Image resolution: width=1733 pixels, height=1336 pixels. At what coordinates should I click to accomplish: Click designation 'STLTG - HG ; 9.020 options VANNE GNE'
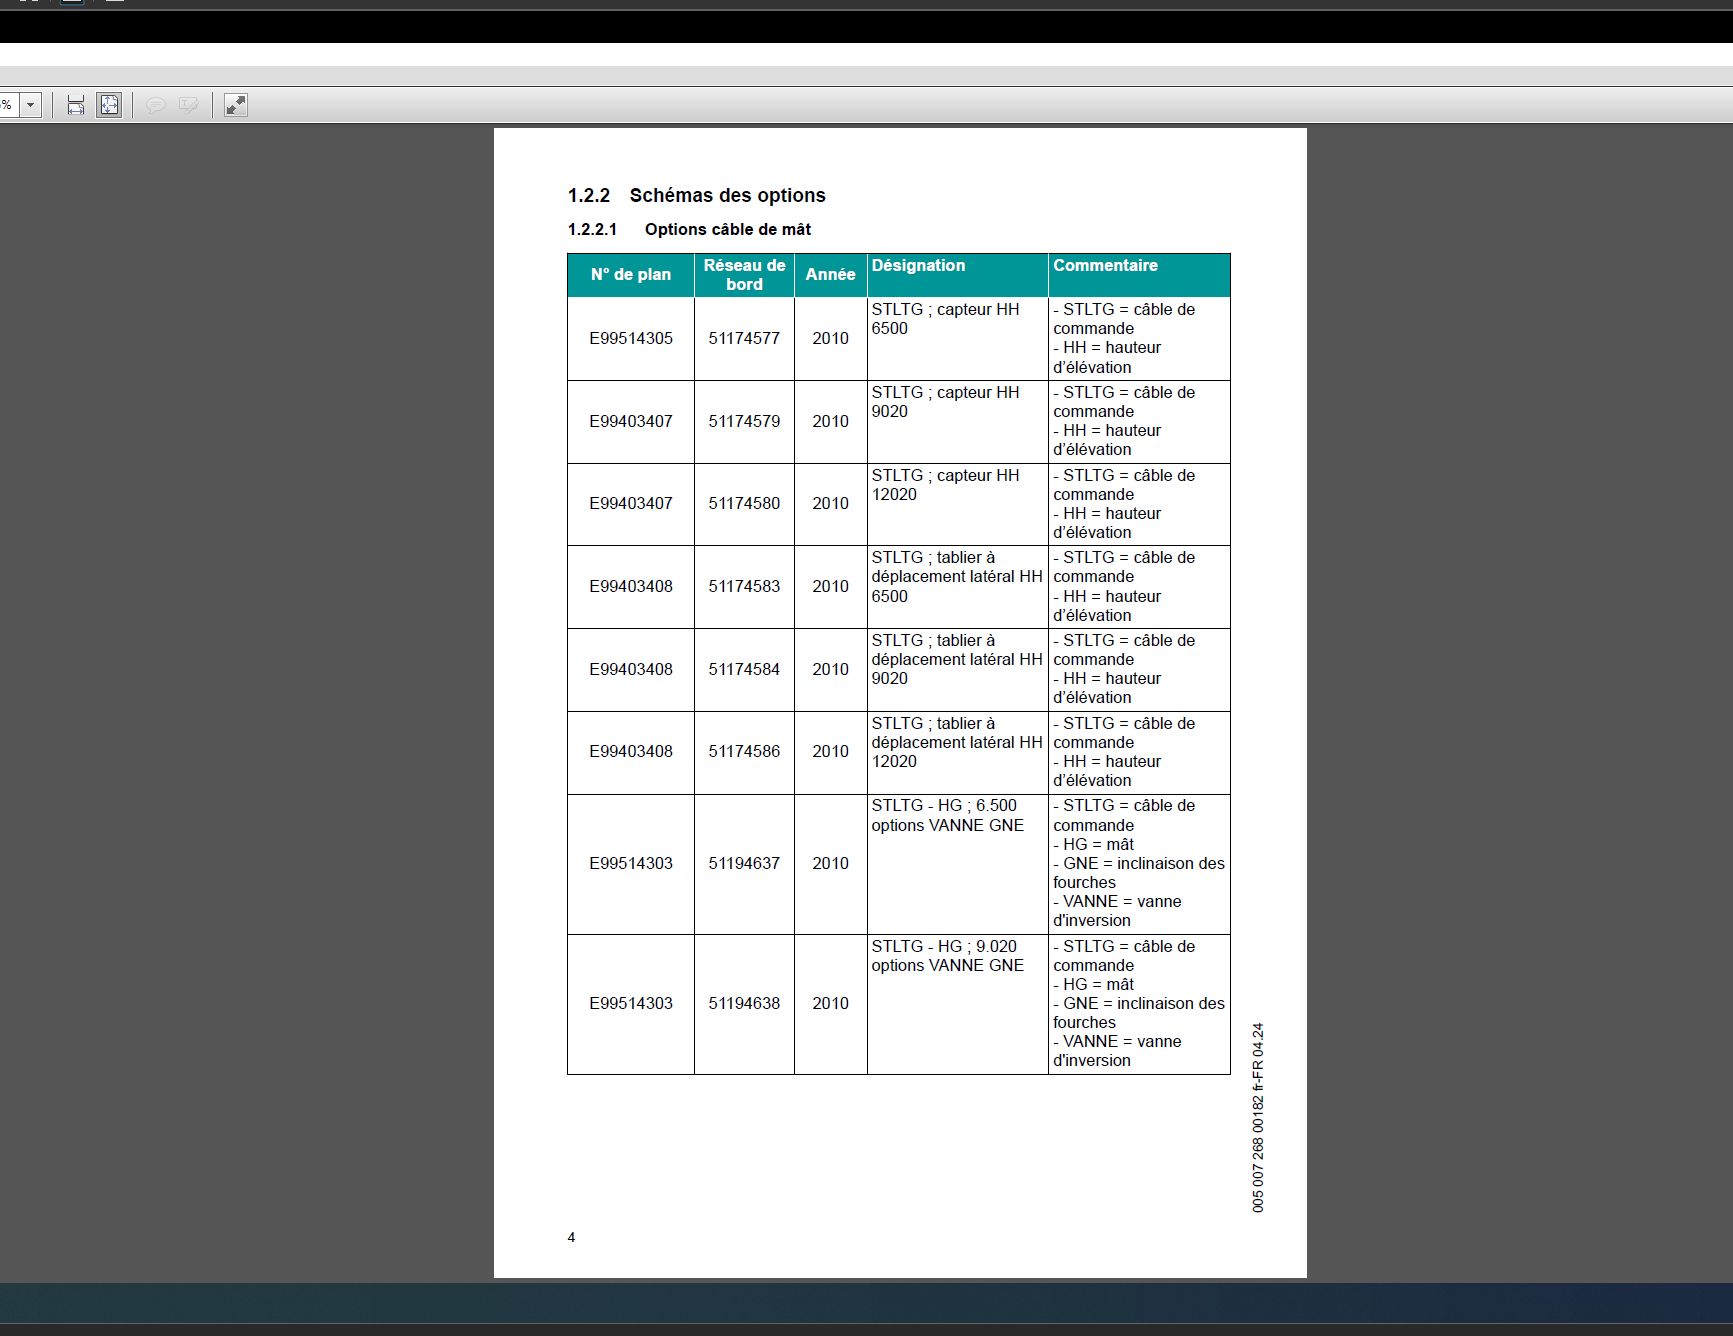pyautogui.click(x=947, y=955)
